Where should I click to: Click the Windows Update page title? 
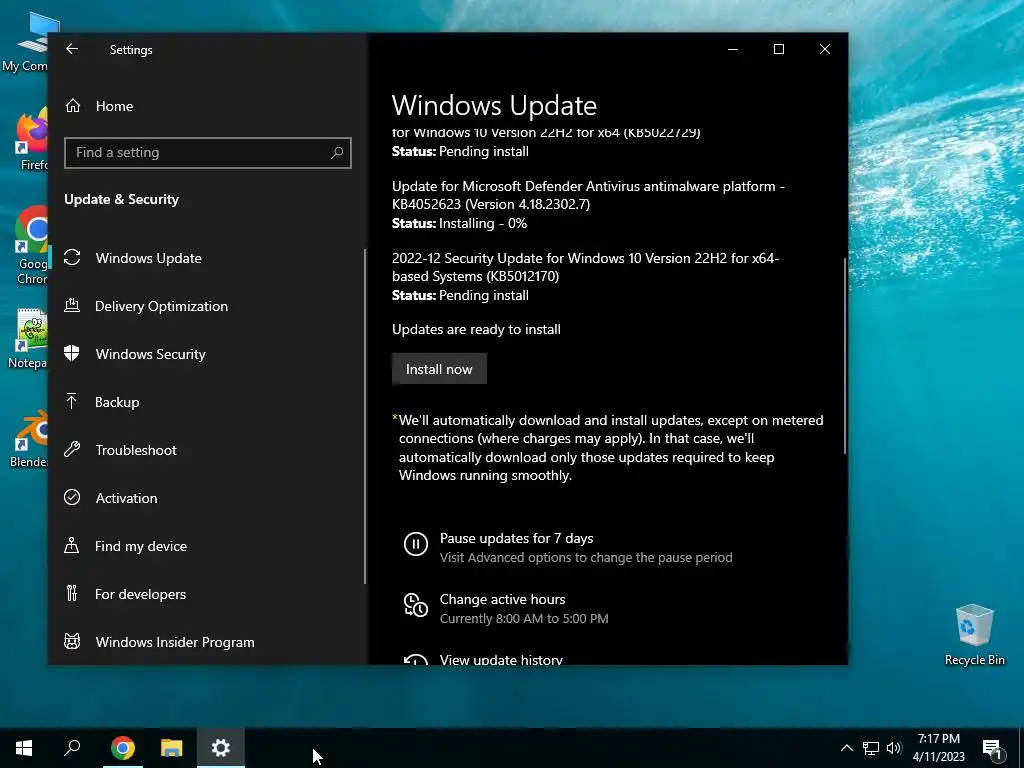(x=494, y=105)
